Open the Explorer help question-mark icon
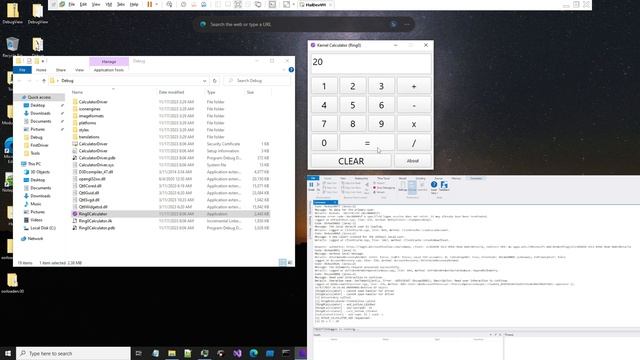Screen dimensions: 640x360 pos(291,70)
